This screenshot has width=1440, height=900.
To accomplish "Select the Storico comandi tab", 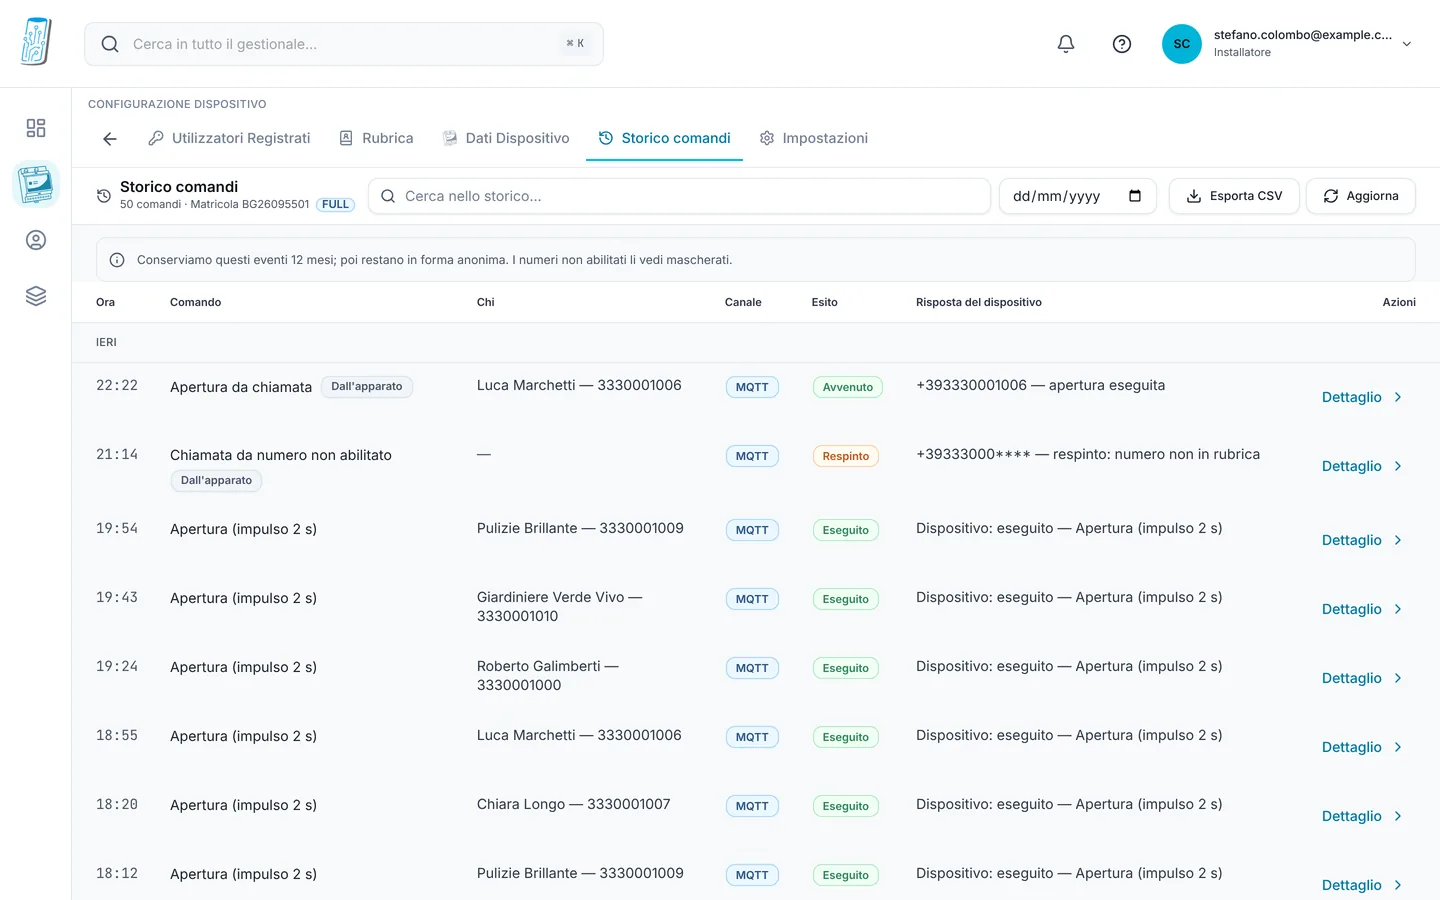I will tap(664, 138).
